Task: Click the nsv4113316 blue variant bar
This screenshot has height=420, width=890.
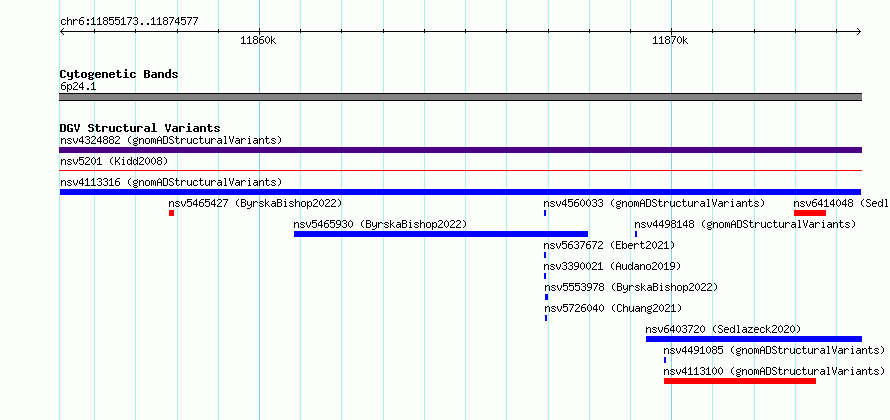Action: 460,192
